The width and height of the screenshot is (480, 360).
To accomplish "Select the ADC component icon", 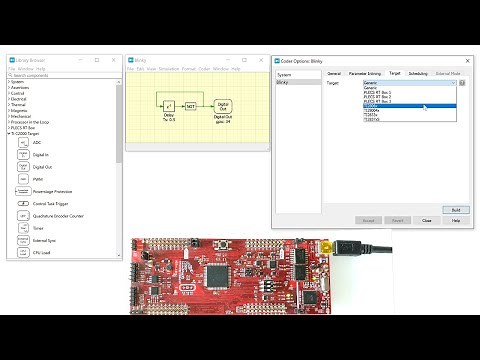I will [x=23, y=143].
